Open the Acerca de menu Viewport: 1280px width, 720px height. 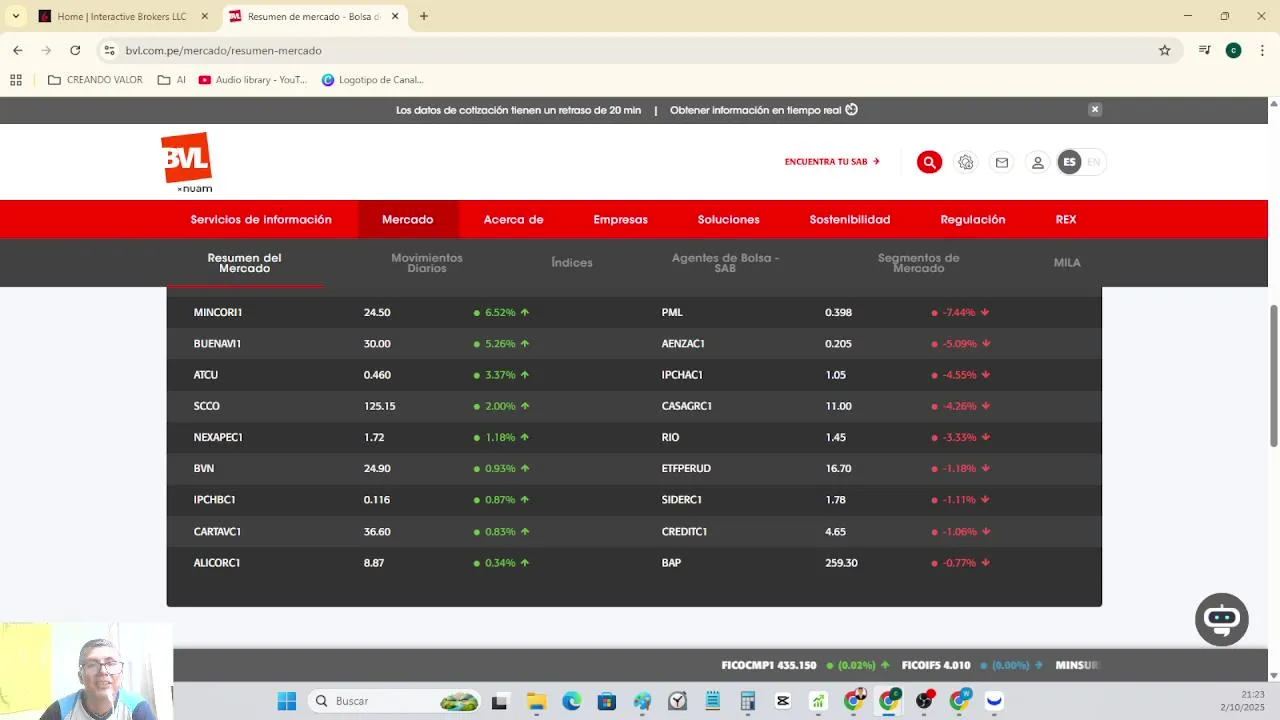pyautogui.click(x=513, y=219)
